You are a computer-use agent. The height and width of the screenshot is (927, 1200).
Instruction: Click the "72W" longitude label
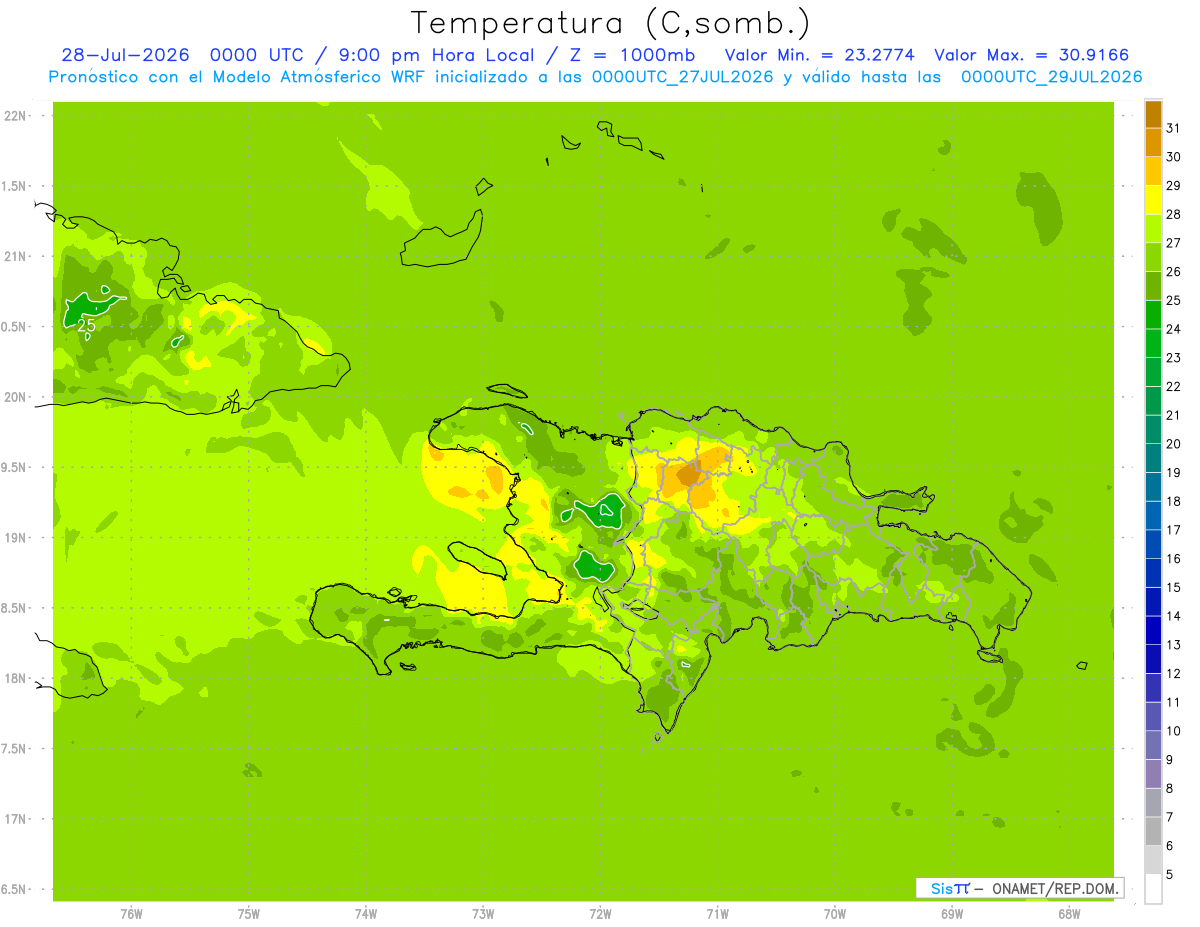600,914
